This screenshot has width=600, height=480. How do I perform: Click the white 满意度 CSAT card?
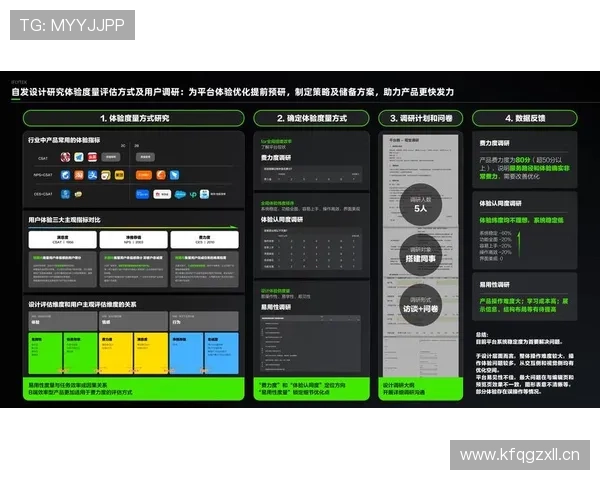coord(63,240)
